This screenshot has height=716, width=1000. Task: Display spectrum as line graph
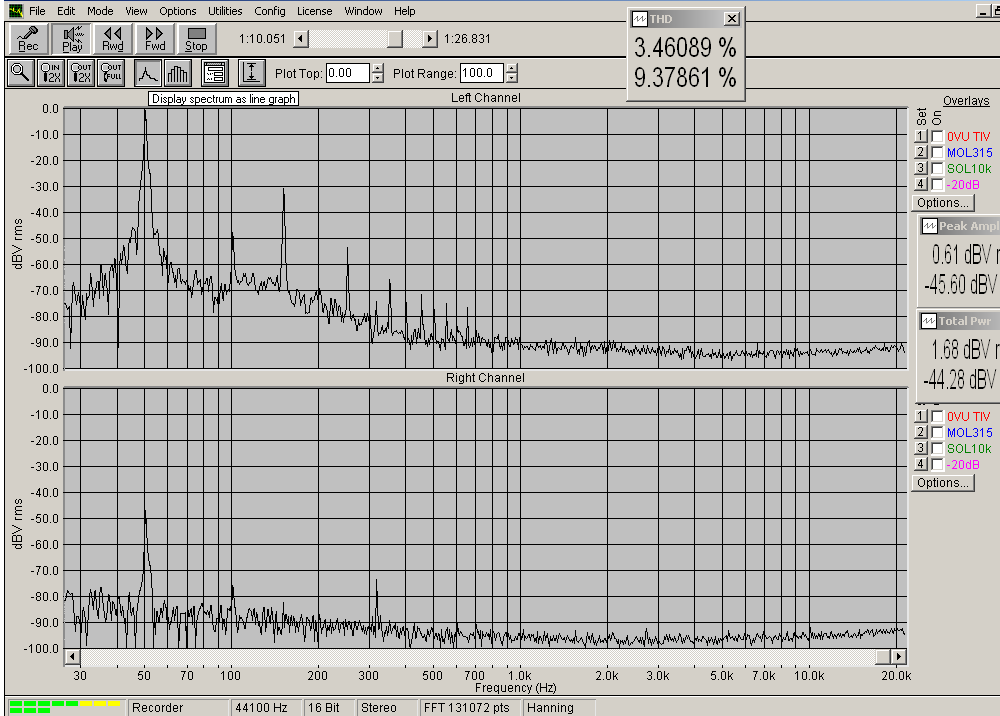[x=148, y=73]
